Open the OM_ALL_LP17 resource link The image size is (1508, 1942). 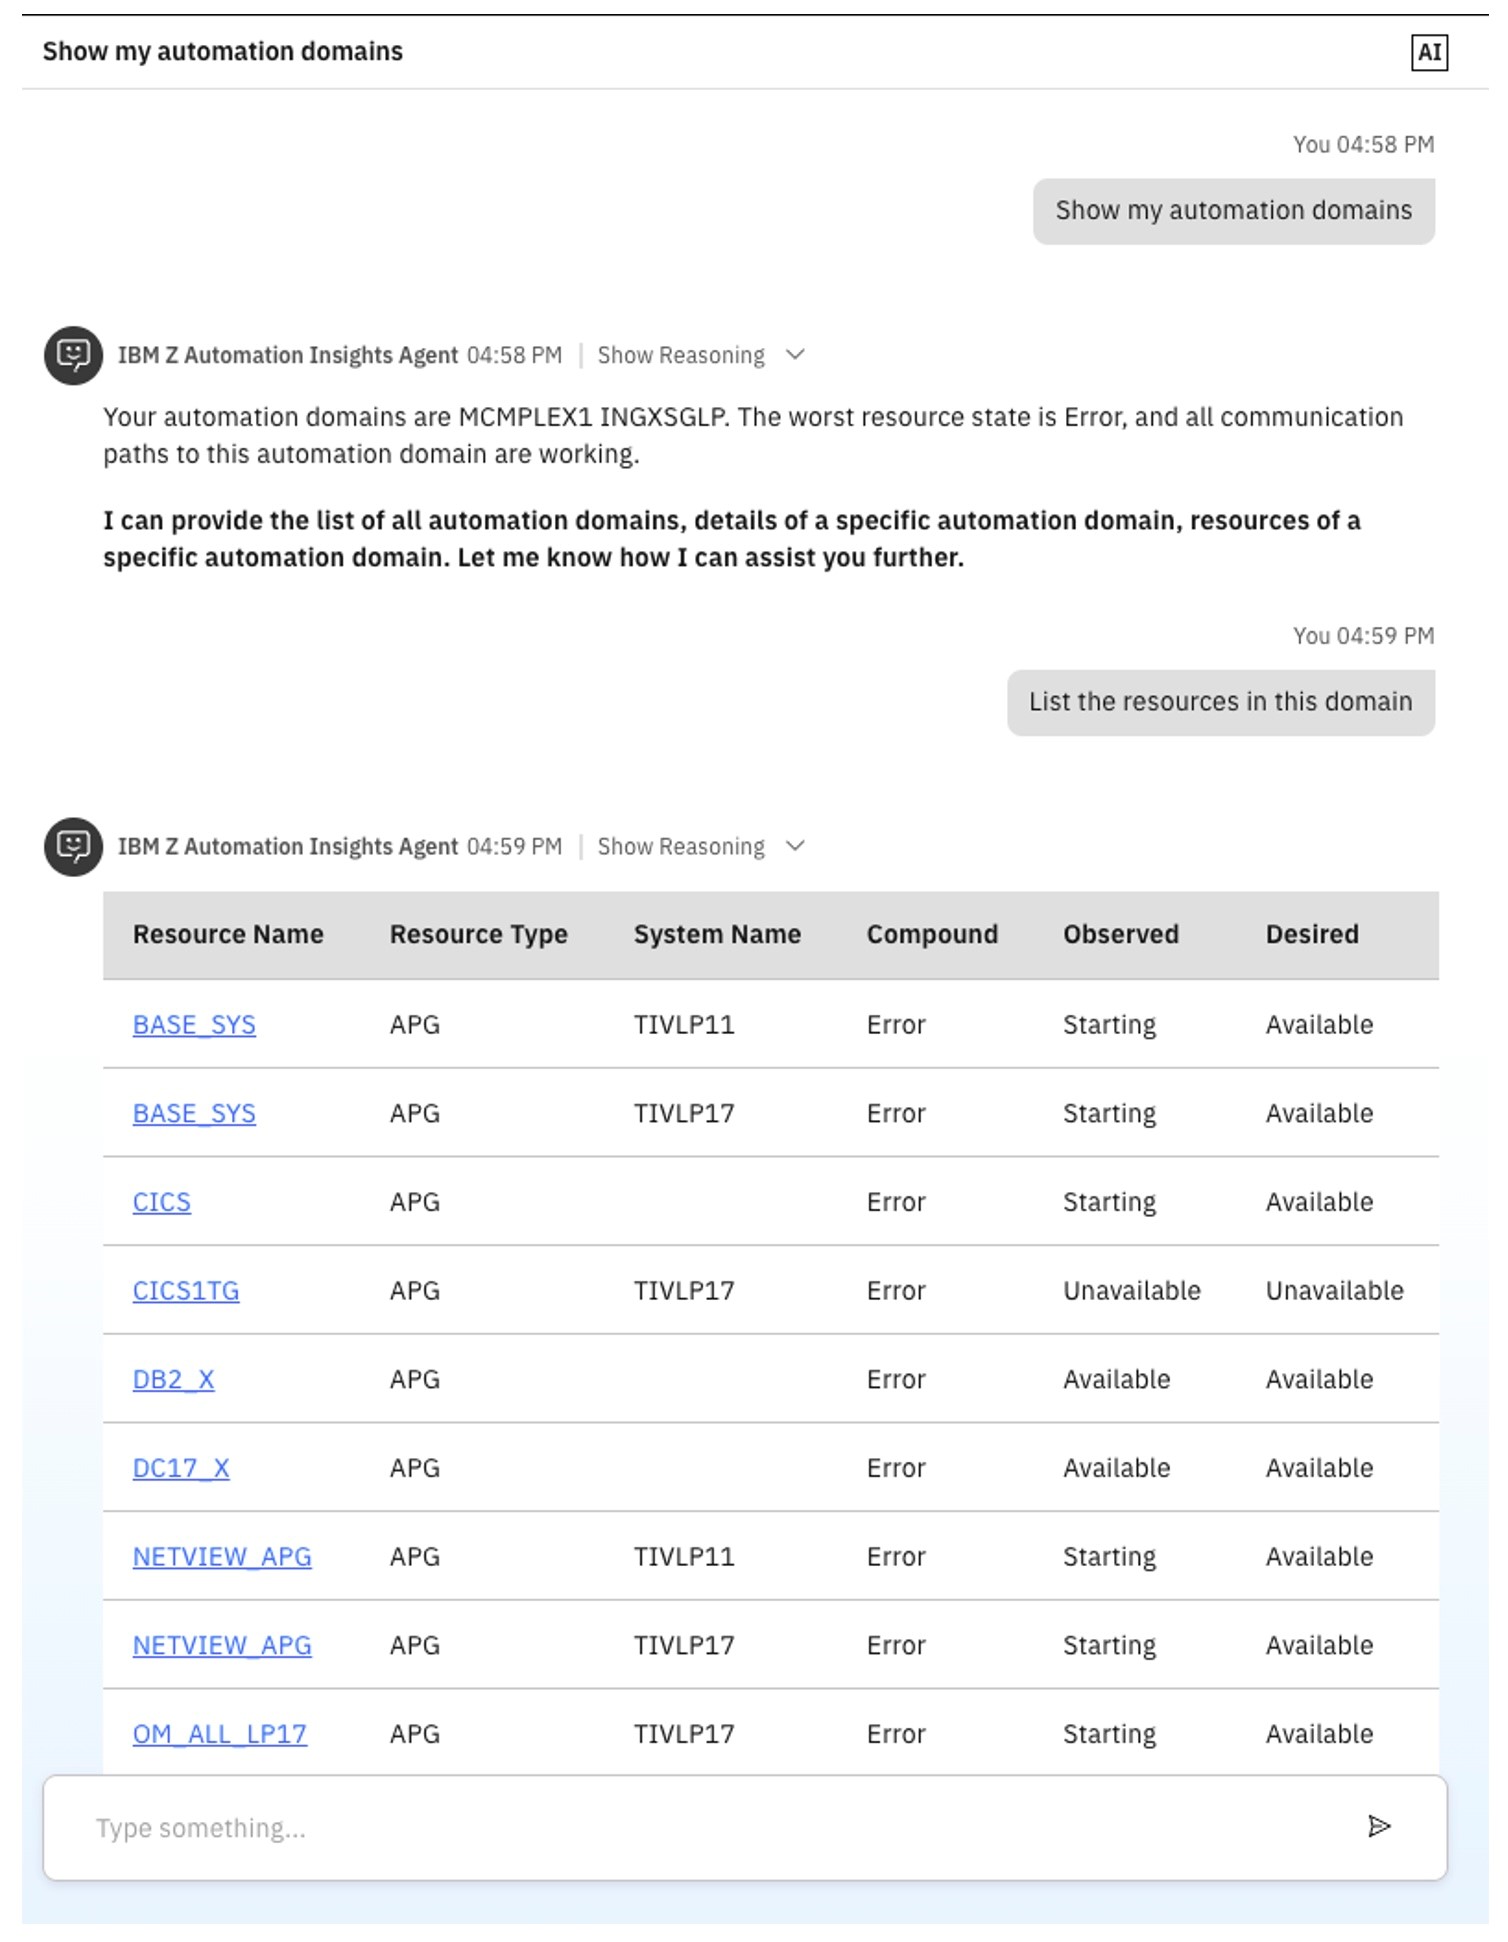coord(220,1733)
